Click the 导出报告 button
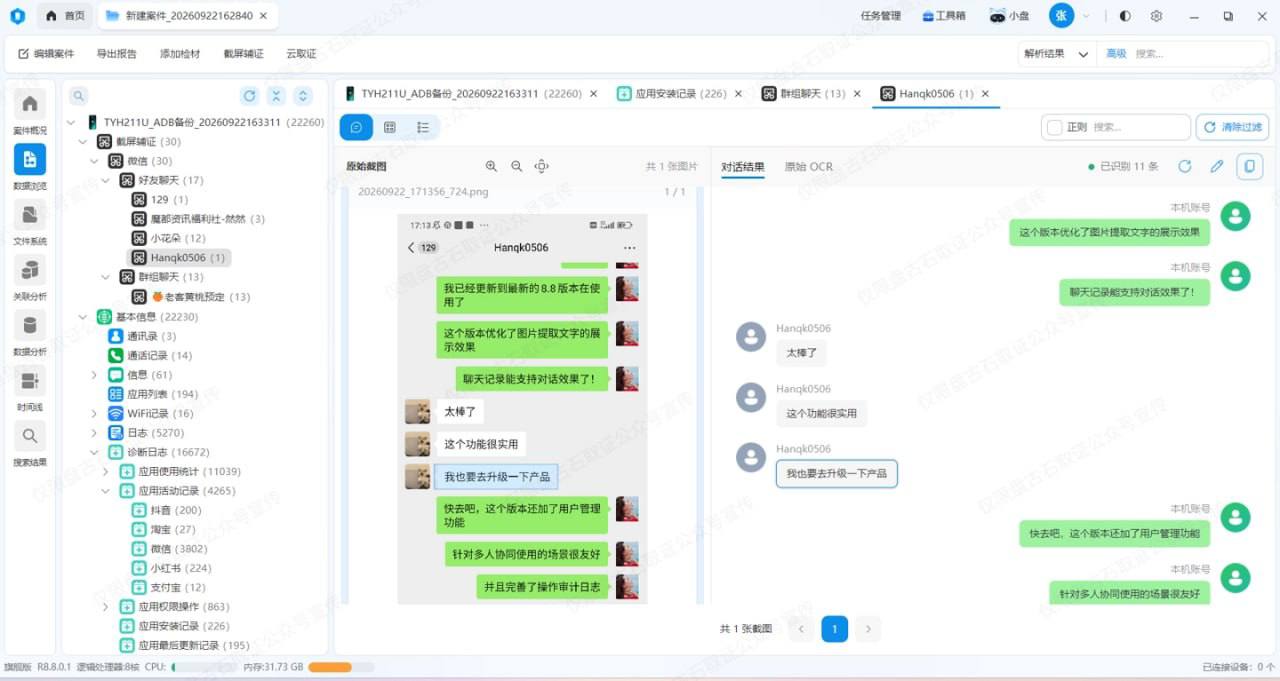The width and height of the screenshot is (1280, 681). pyautogui.click(x=117, y=54)
